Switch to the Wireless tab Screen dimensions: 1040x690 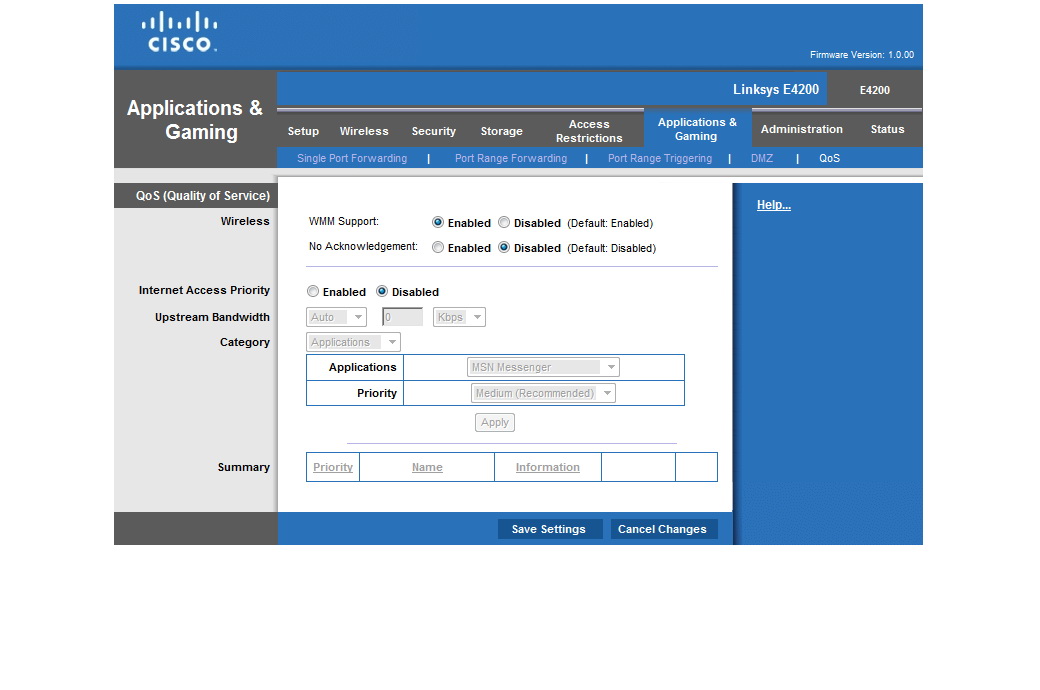pos(364,131)
